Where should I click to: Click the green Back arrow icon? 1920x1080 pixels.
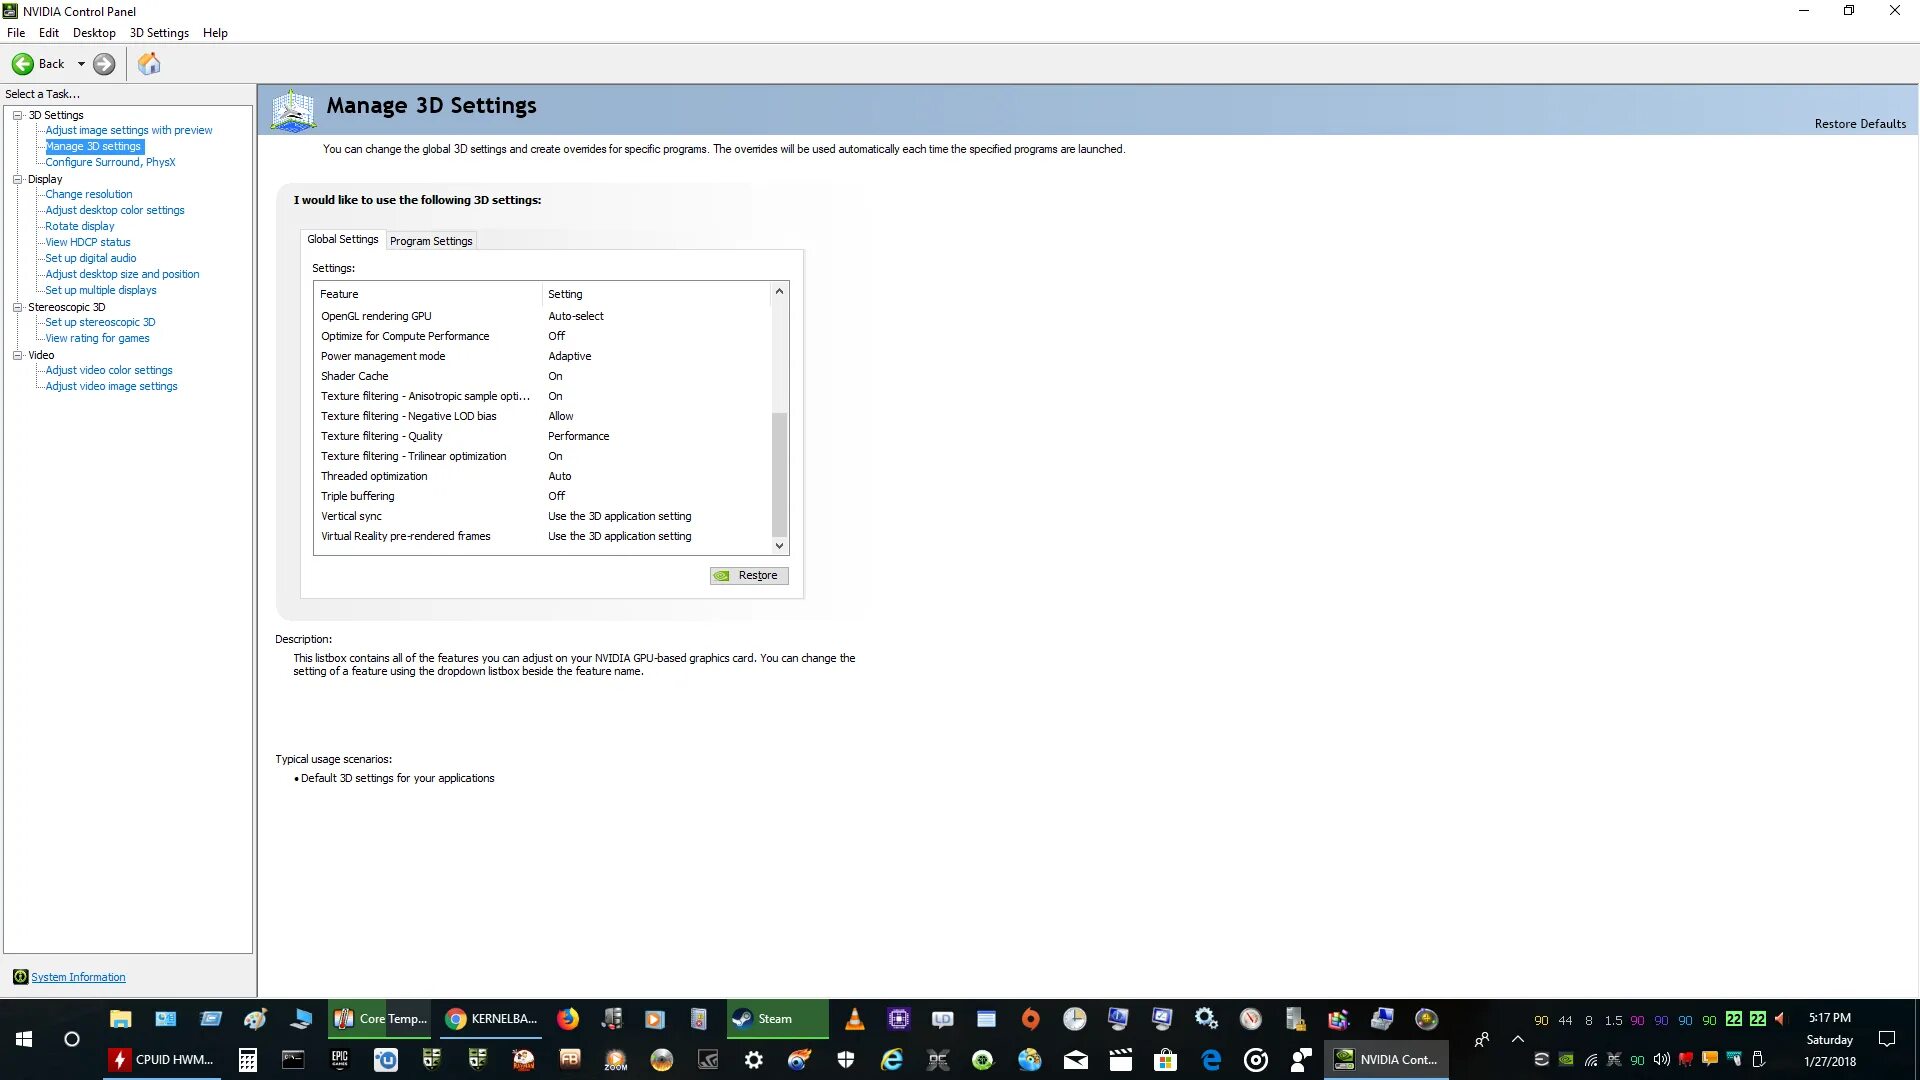point(22,64)
